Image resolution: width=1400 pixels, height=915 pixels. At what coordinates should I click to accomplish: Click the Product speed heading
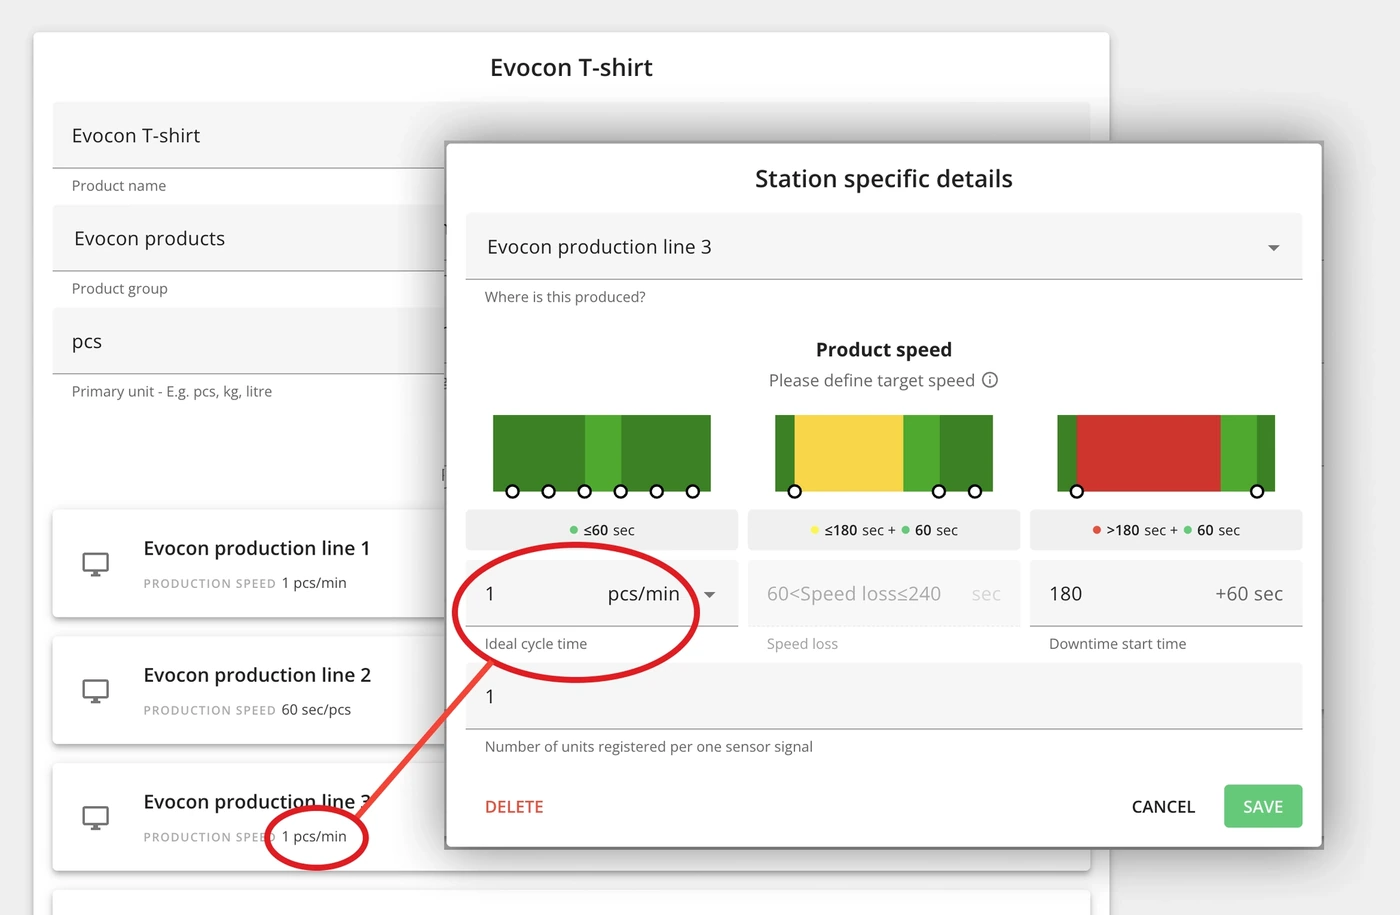884,350
